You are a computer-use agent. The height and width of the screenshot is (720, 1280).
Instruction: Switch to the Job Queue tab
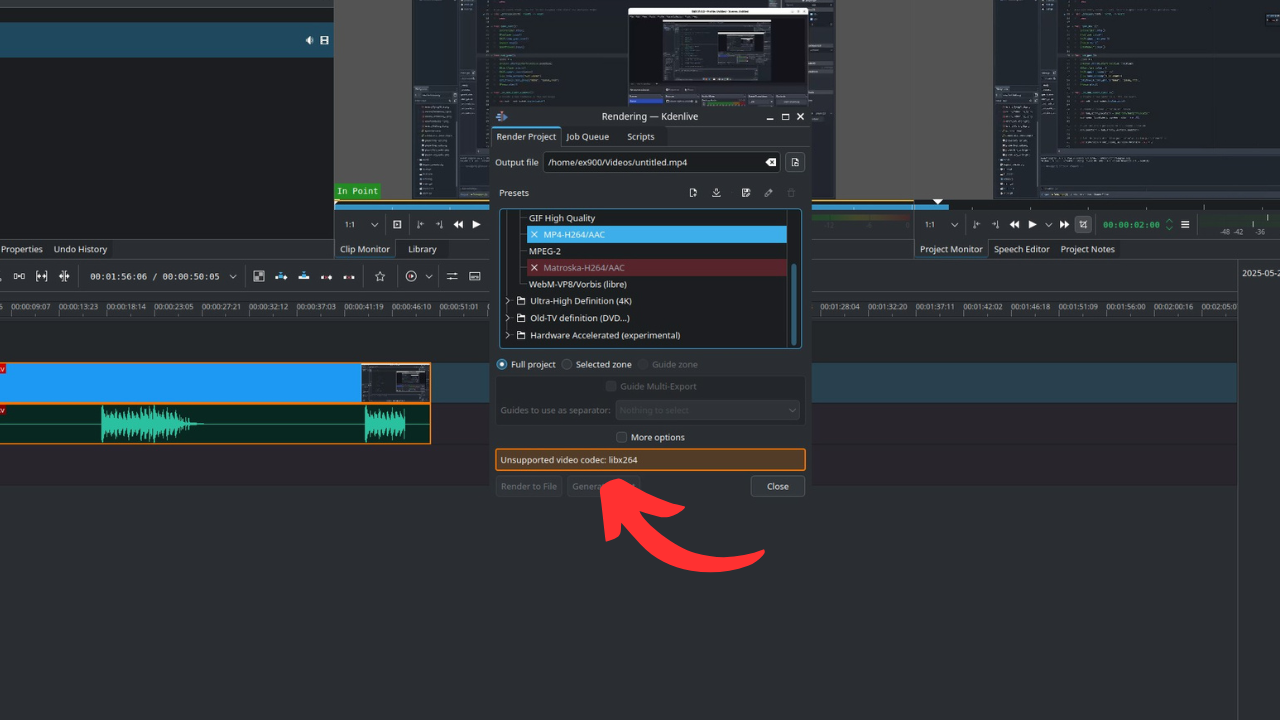pos(587,137)
